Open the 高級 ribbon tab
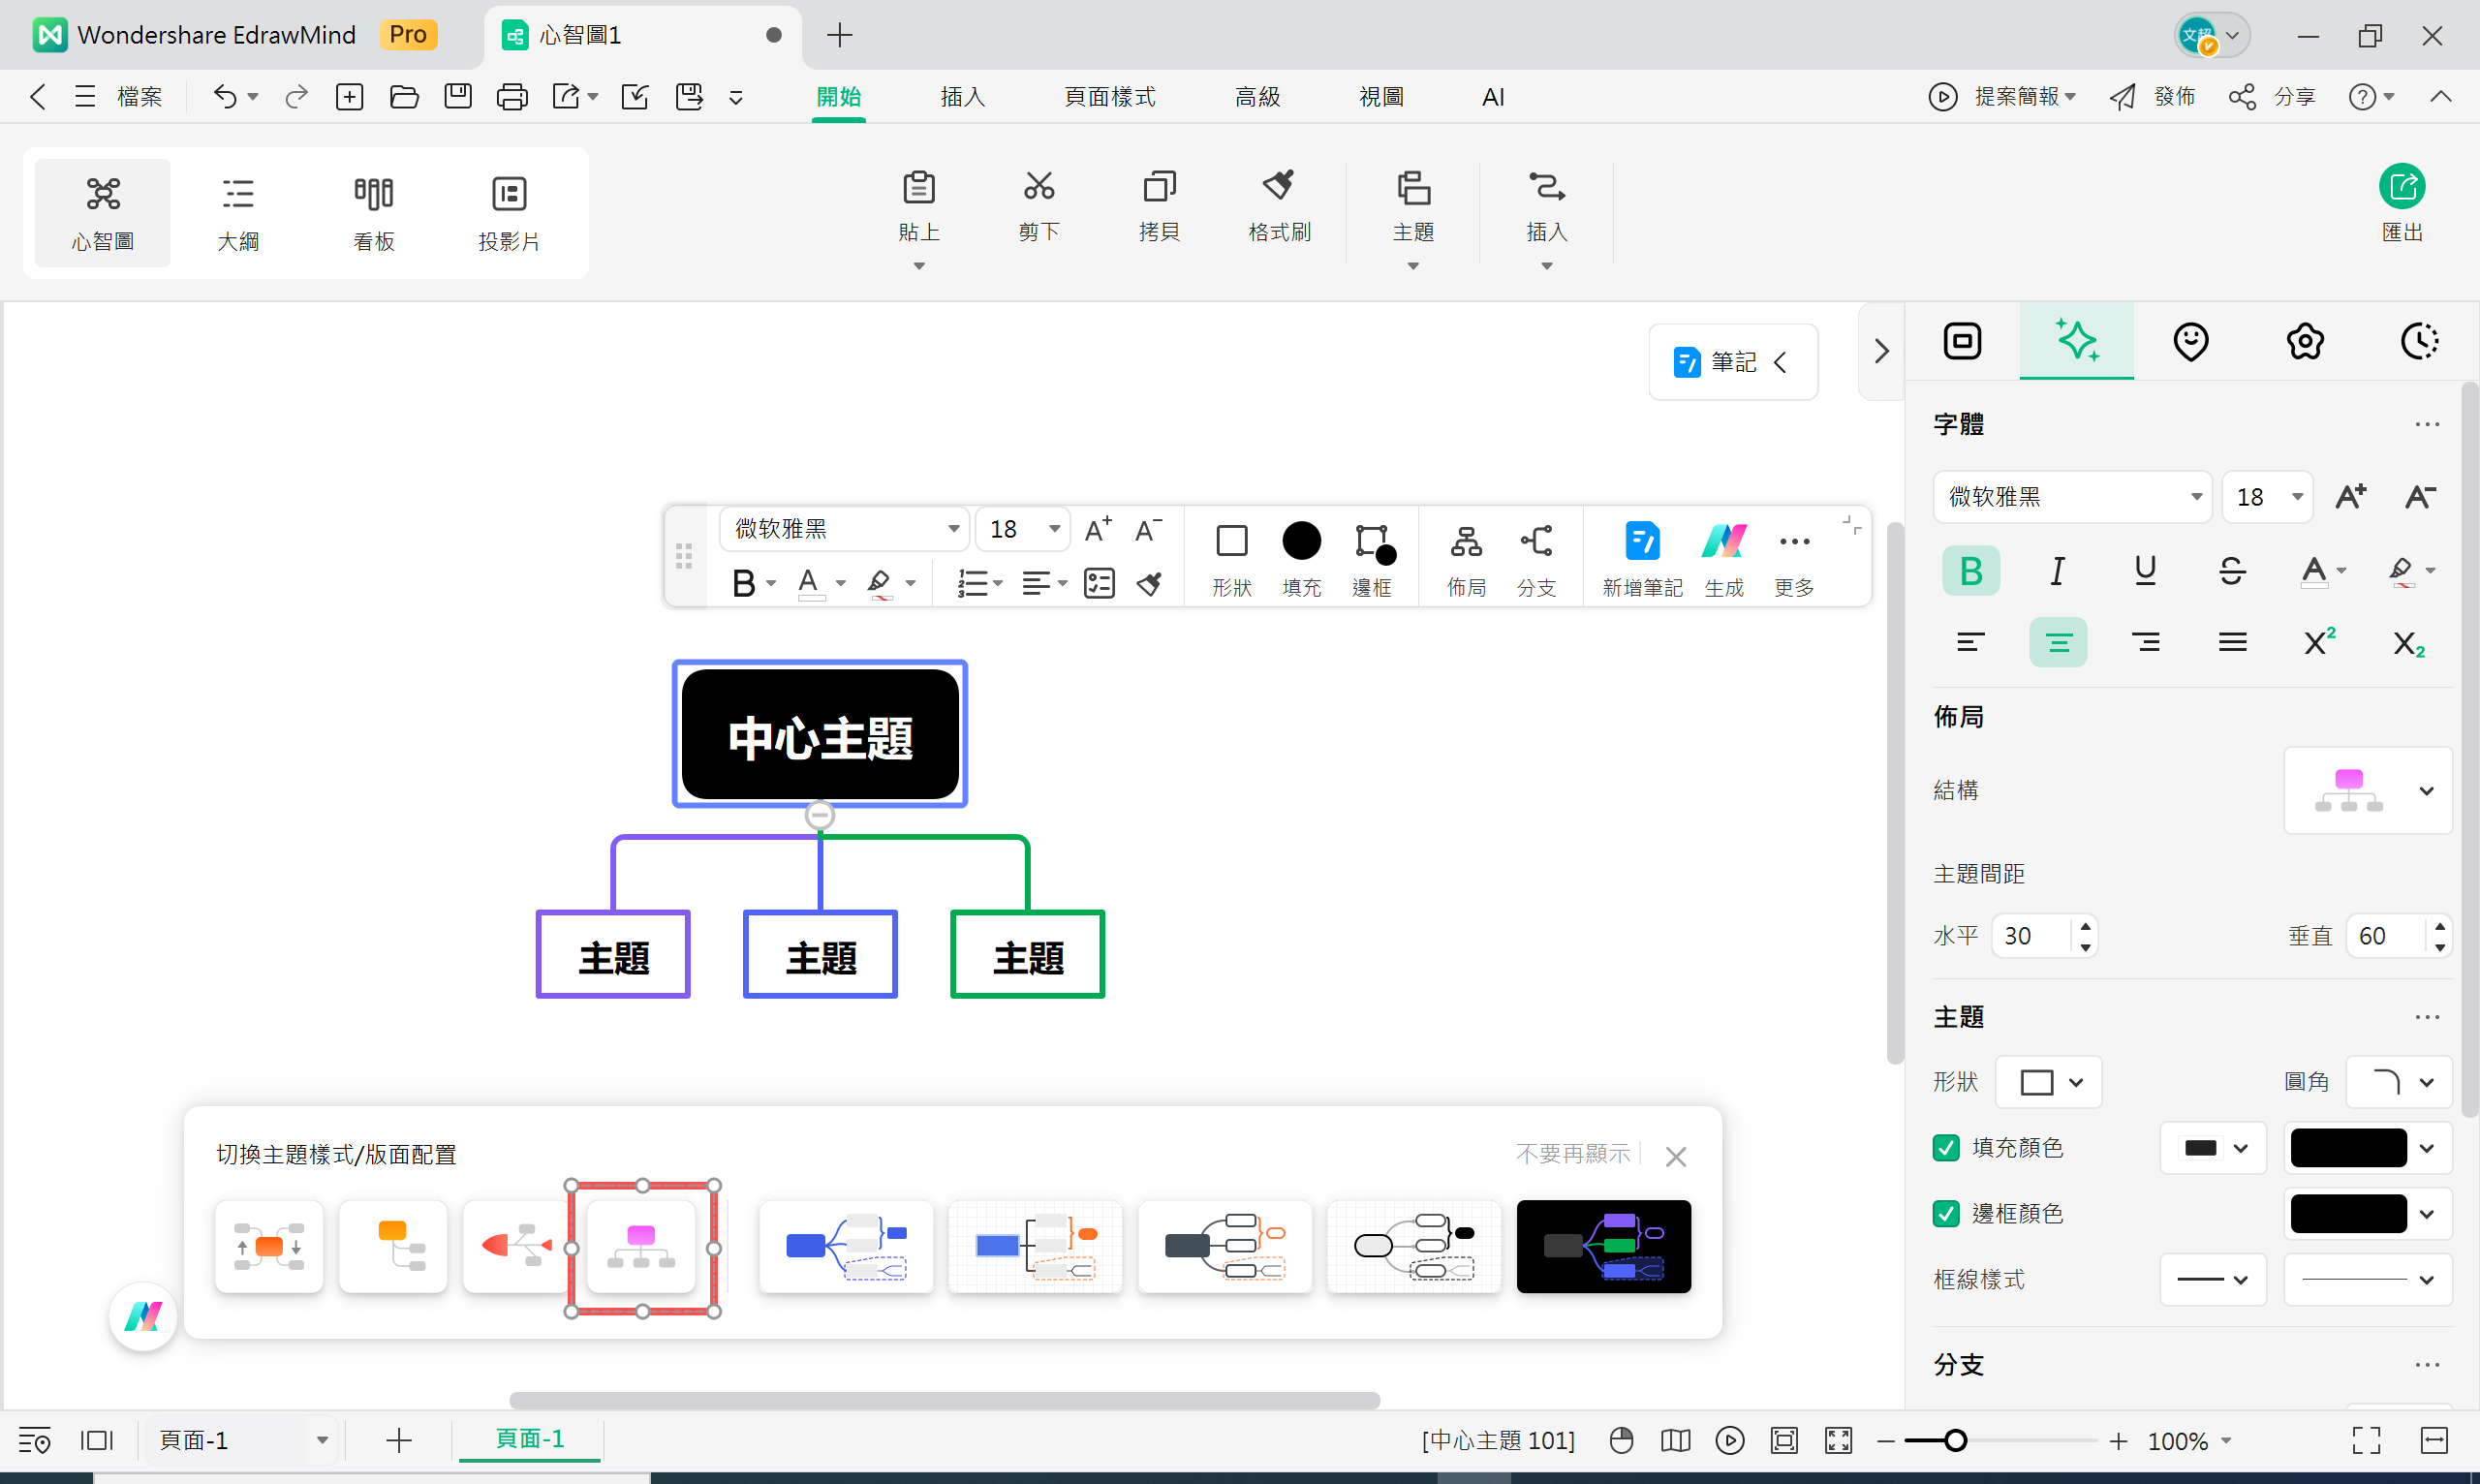The image size is (2480, 1484). click(x=1257, y=97)
